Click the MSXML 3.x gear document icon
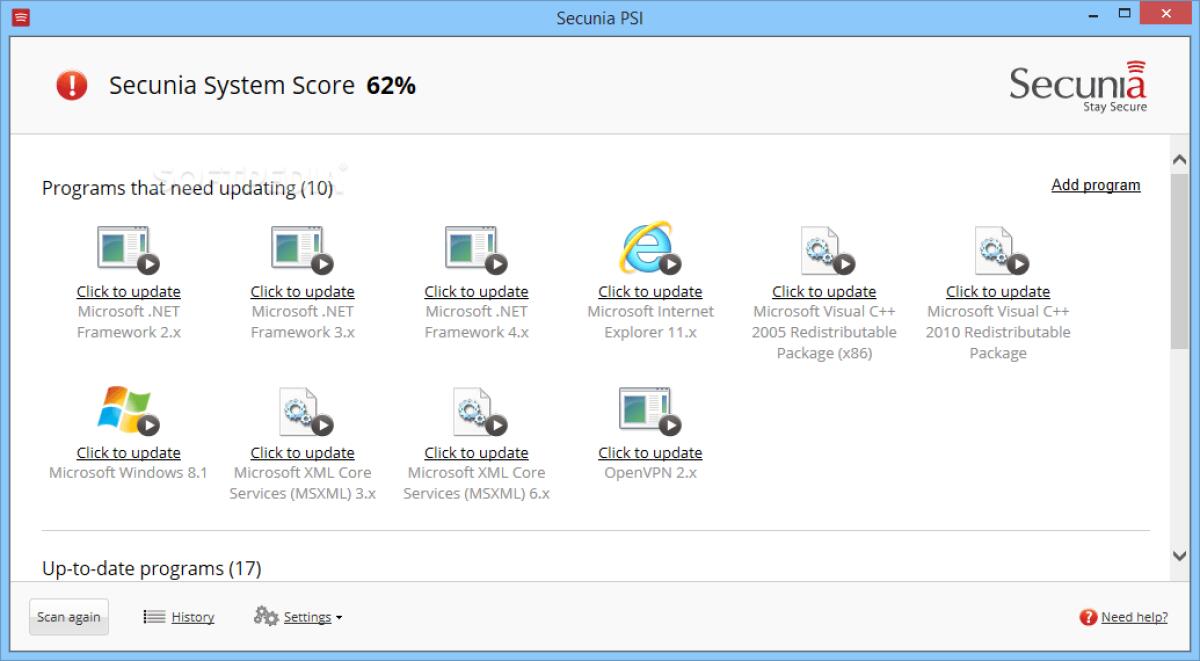This screenshot has width=1200, height=661. click(300, 409)
